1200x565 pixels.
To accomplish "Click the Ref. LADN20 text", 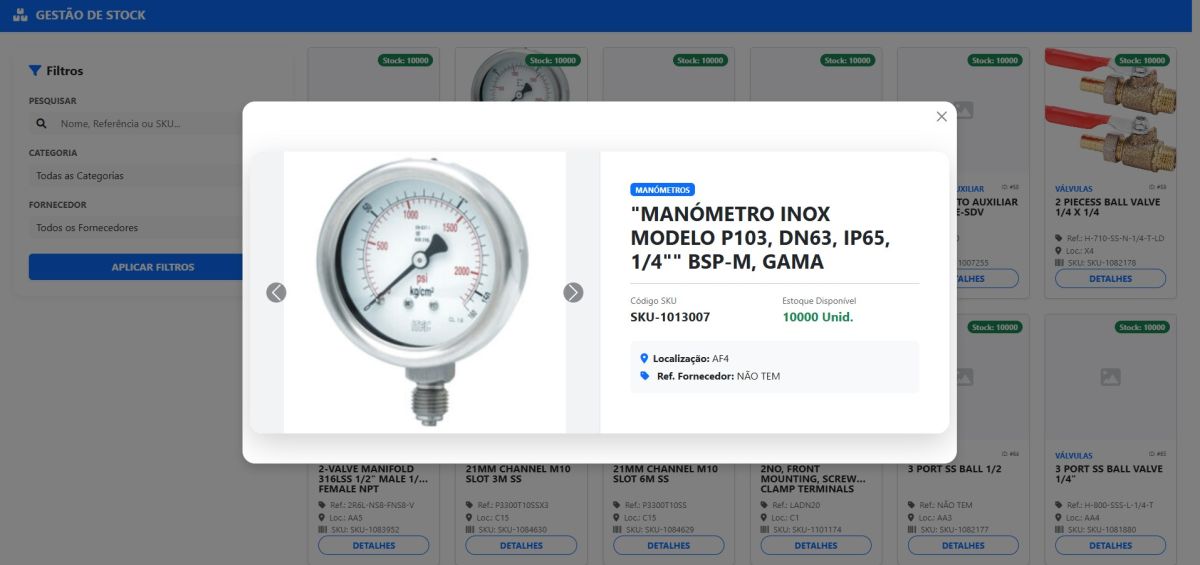I will (x=796, y=505).
